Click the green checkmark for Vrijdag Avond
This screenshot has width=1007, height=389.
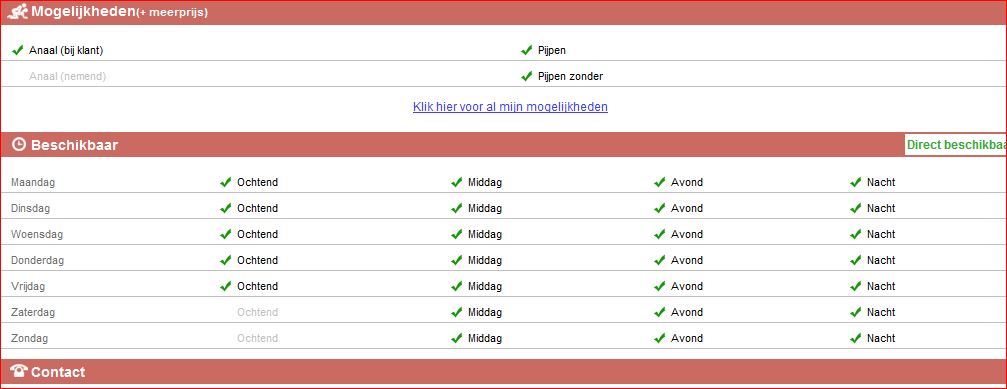660,286
